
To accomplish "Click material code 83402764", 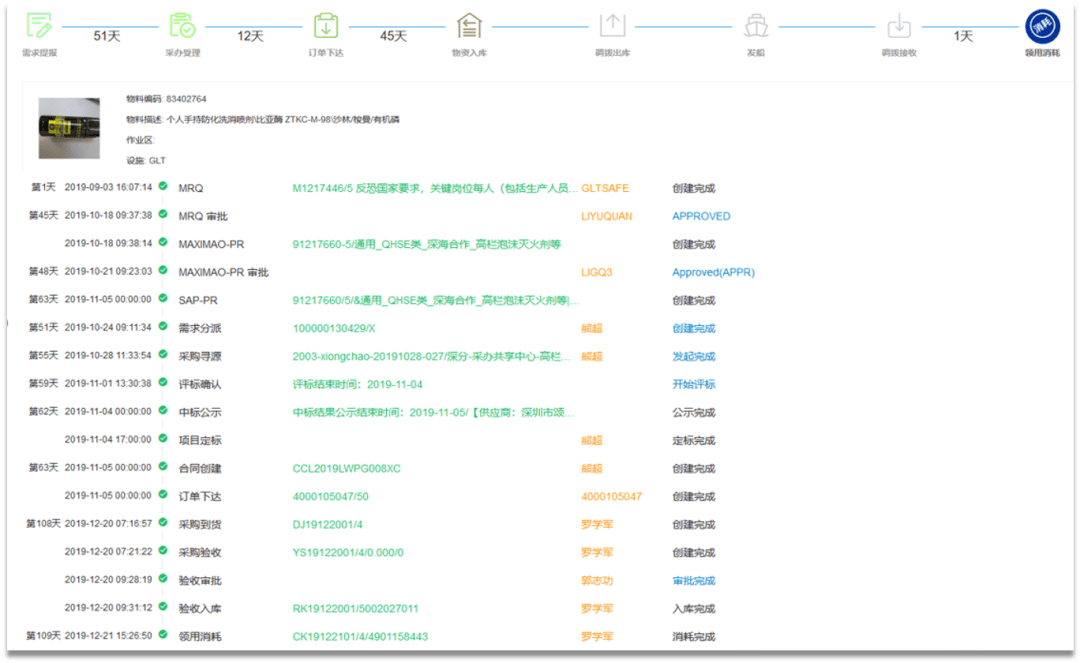I will 186,99.
